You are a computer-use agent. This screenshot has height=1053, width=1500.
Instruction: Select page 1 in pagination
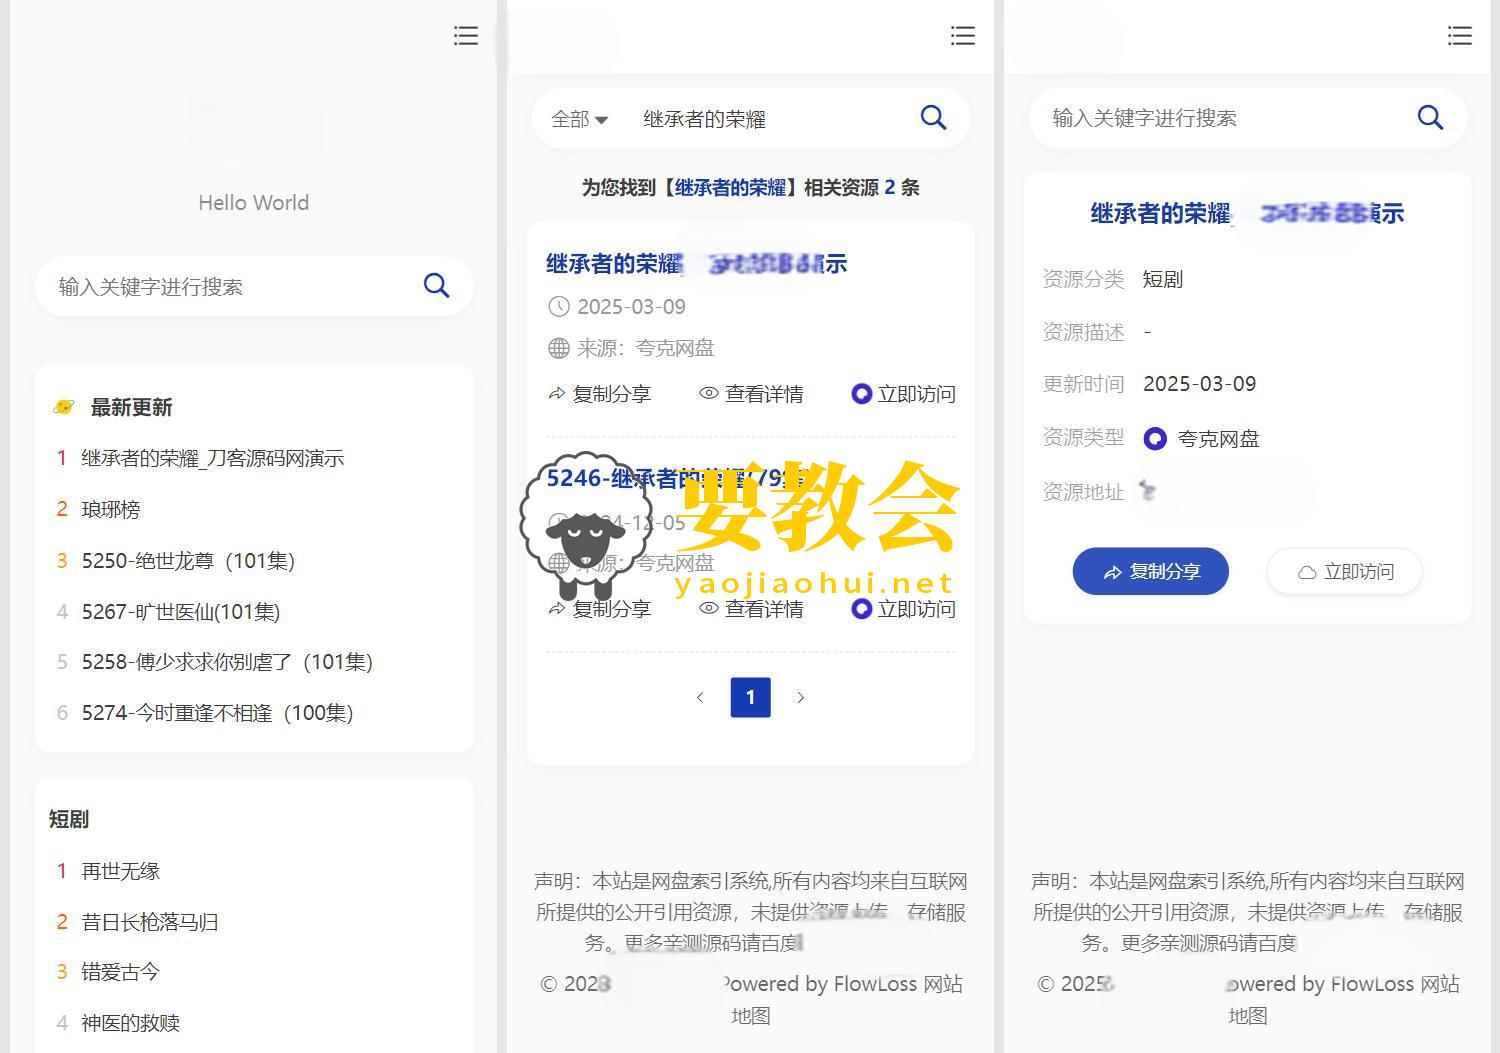pyautogui.click(x=750, y=698)
